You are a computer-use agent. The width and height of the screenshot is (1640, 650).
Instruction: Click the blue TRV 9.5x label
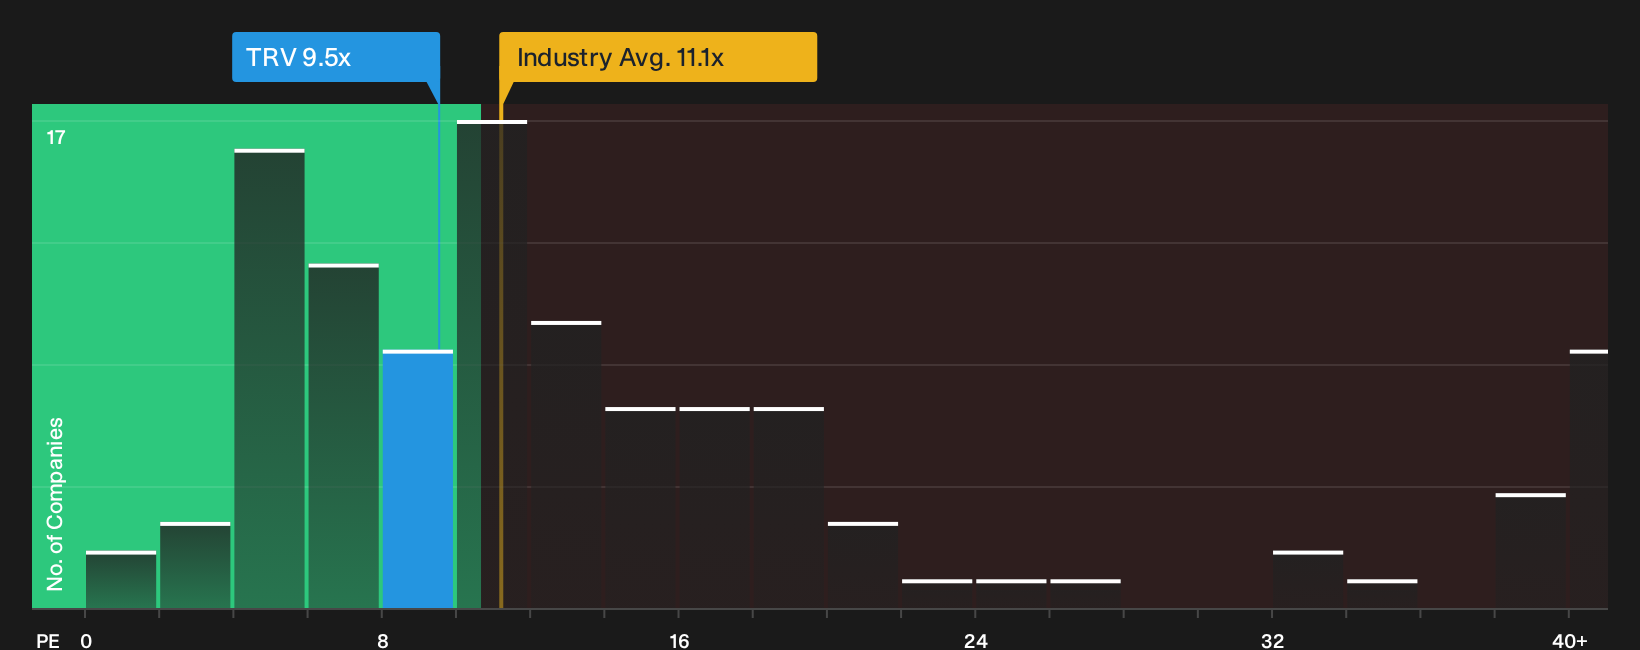(336, 57)
